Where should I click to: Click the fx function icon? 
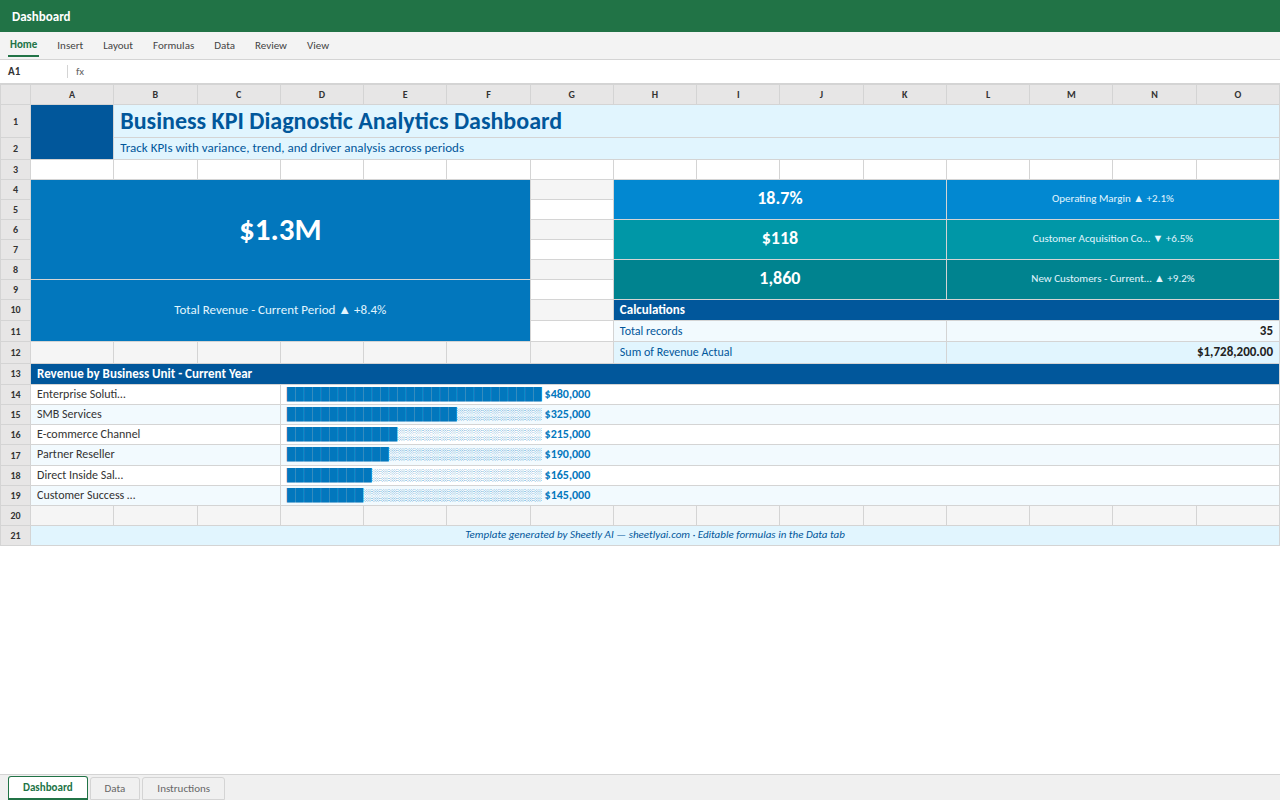click(80, 71)
